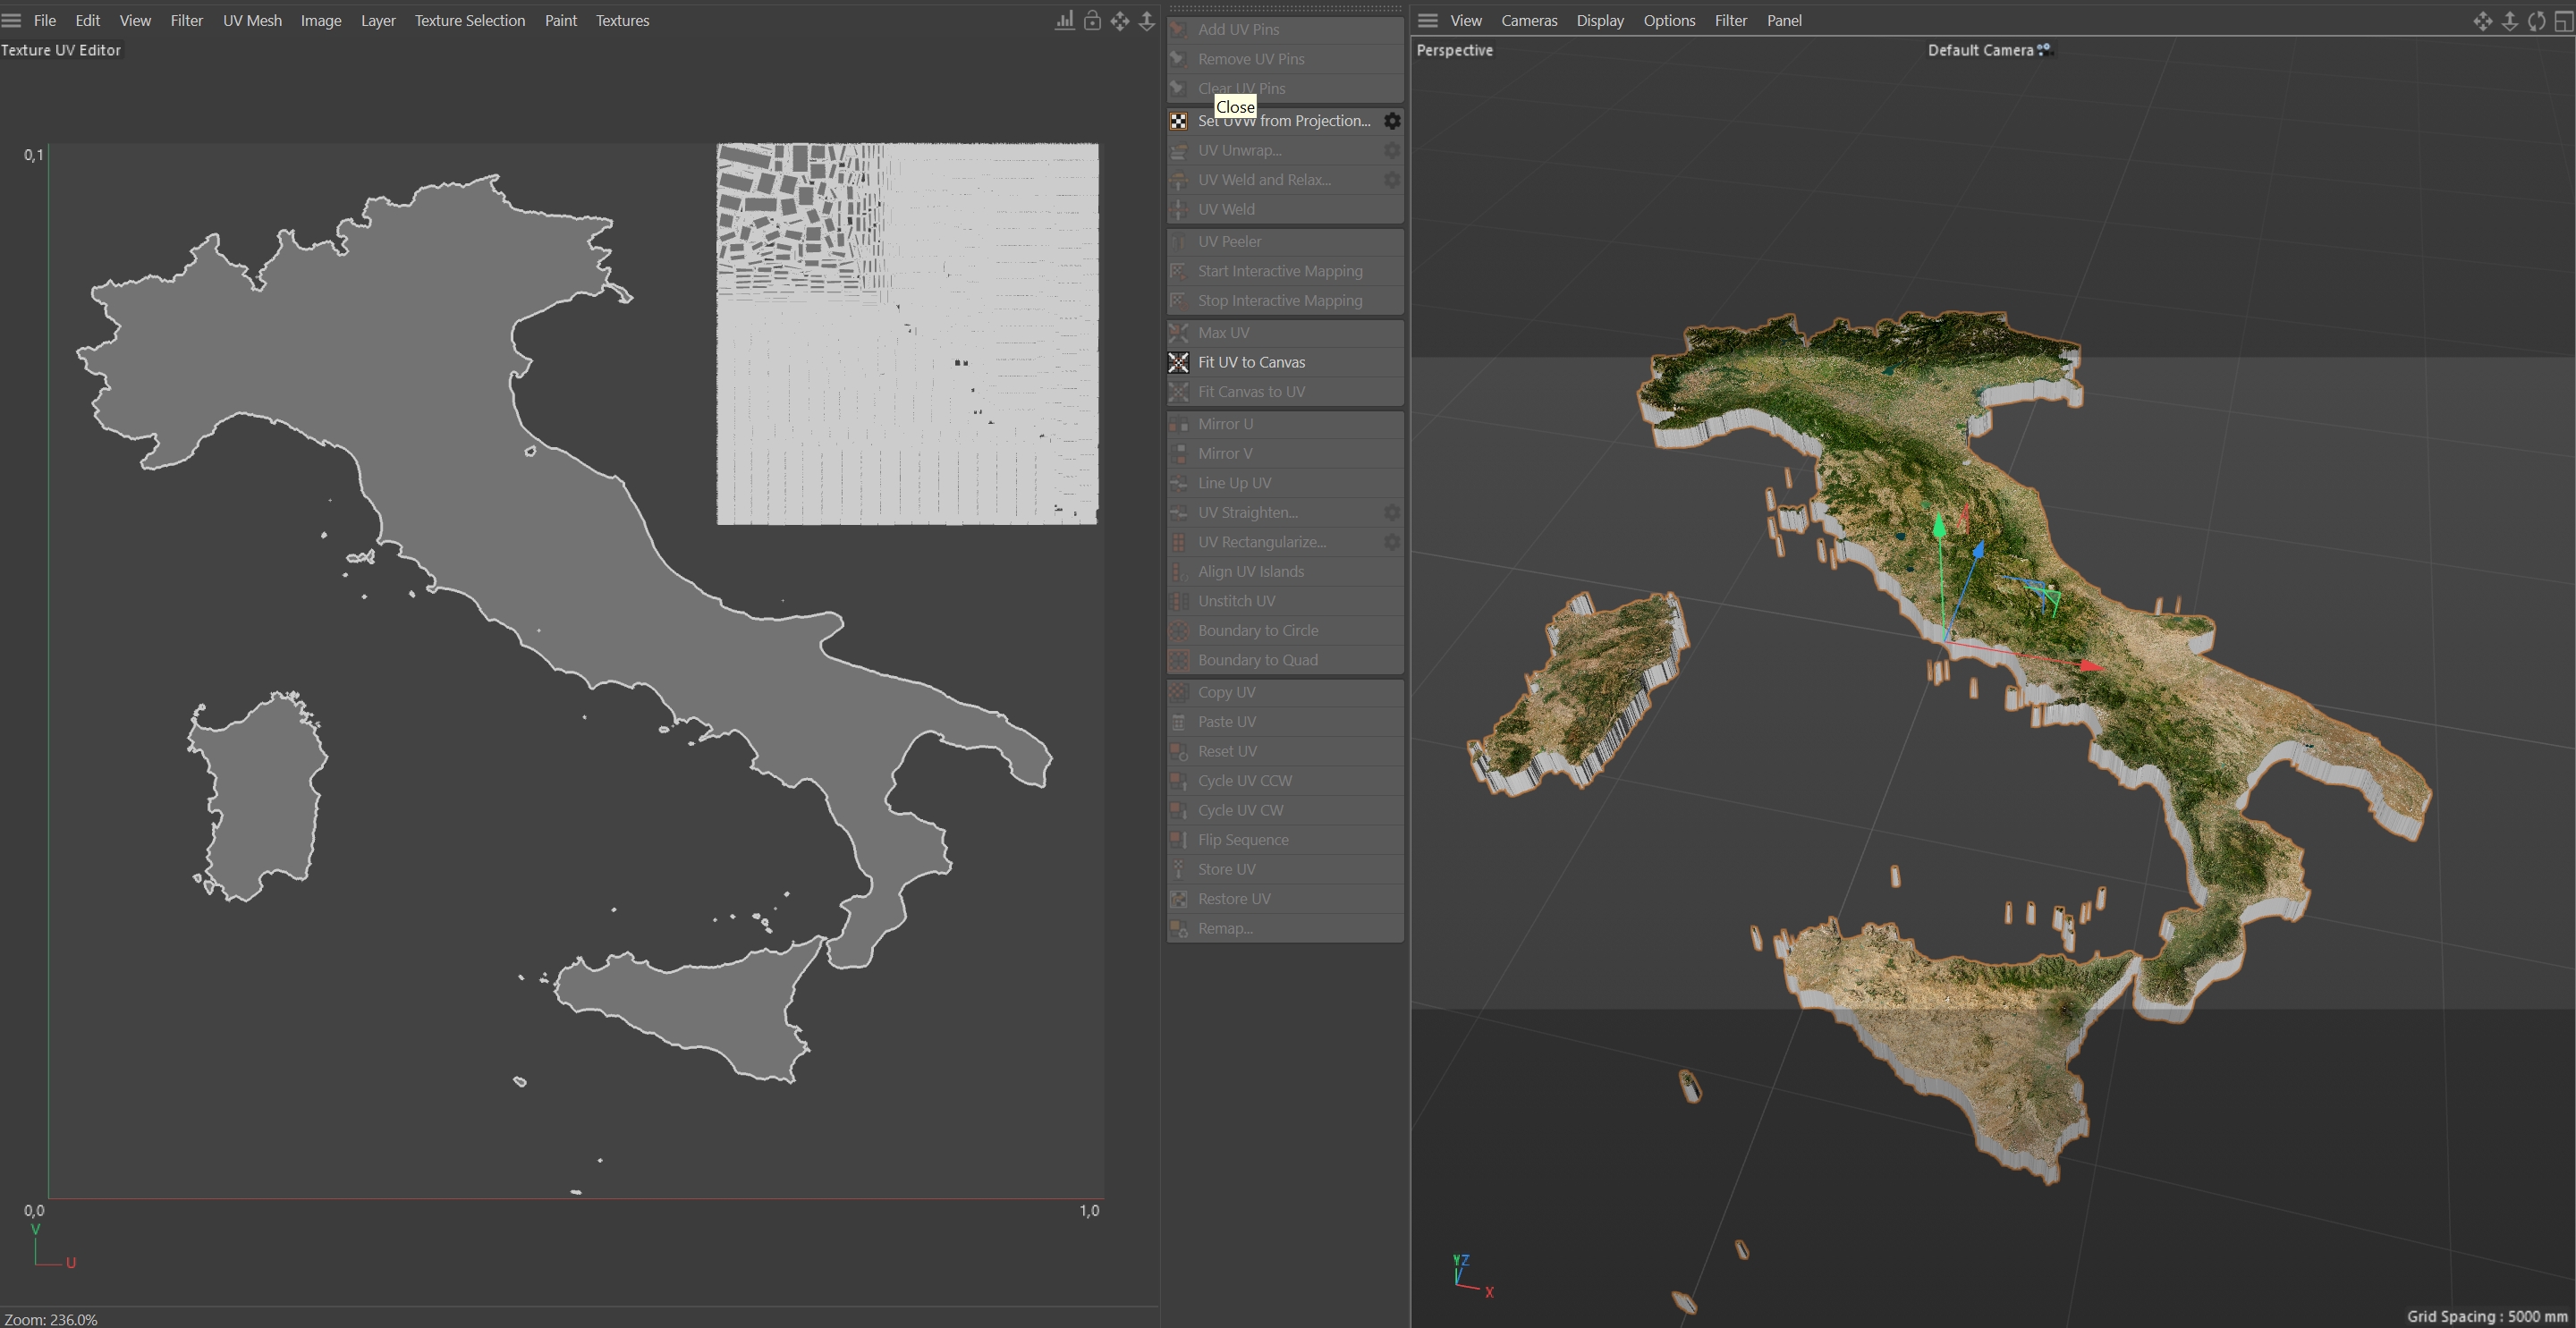The image size is (2576, 1328).
Task: Click the perspective viewport rotate camera icon
Action: click(2536, 21)
